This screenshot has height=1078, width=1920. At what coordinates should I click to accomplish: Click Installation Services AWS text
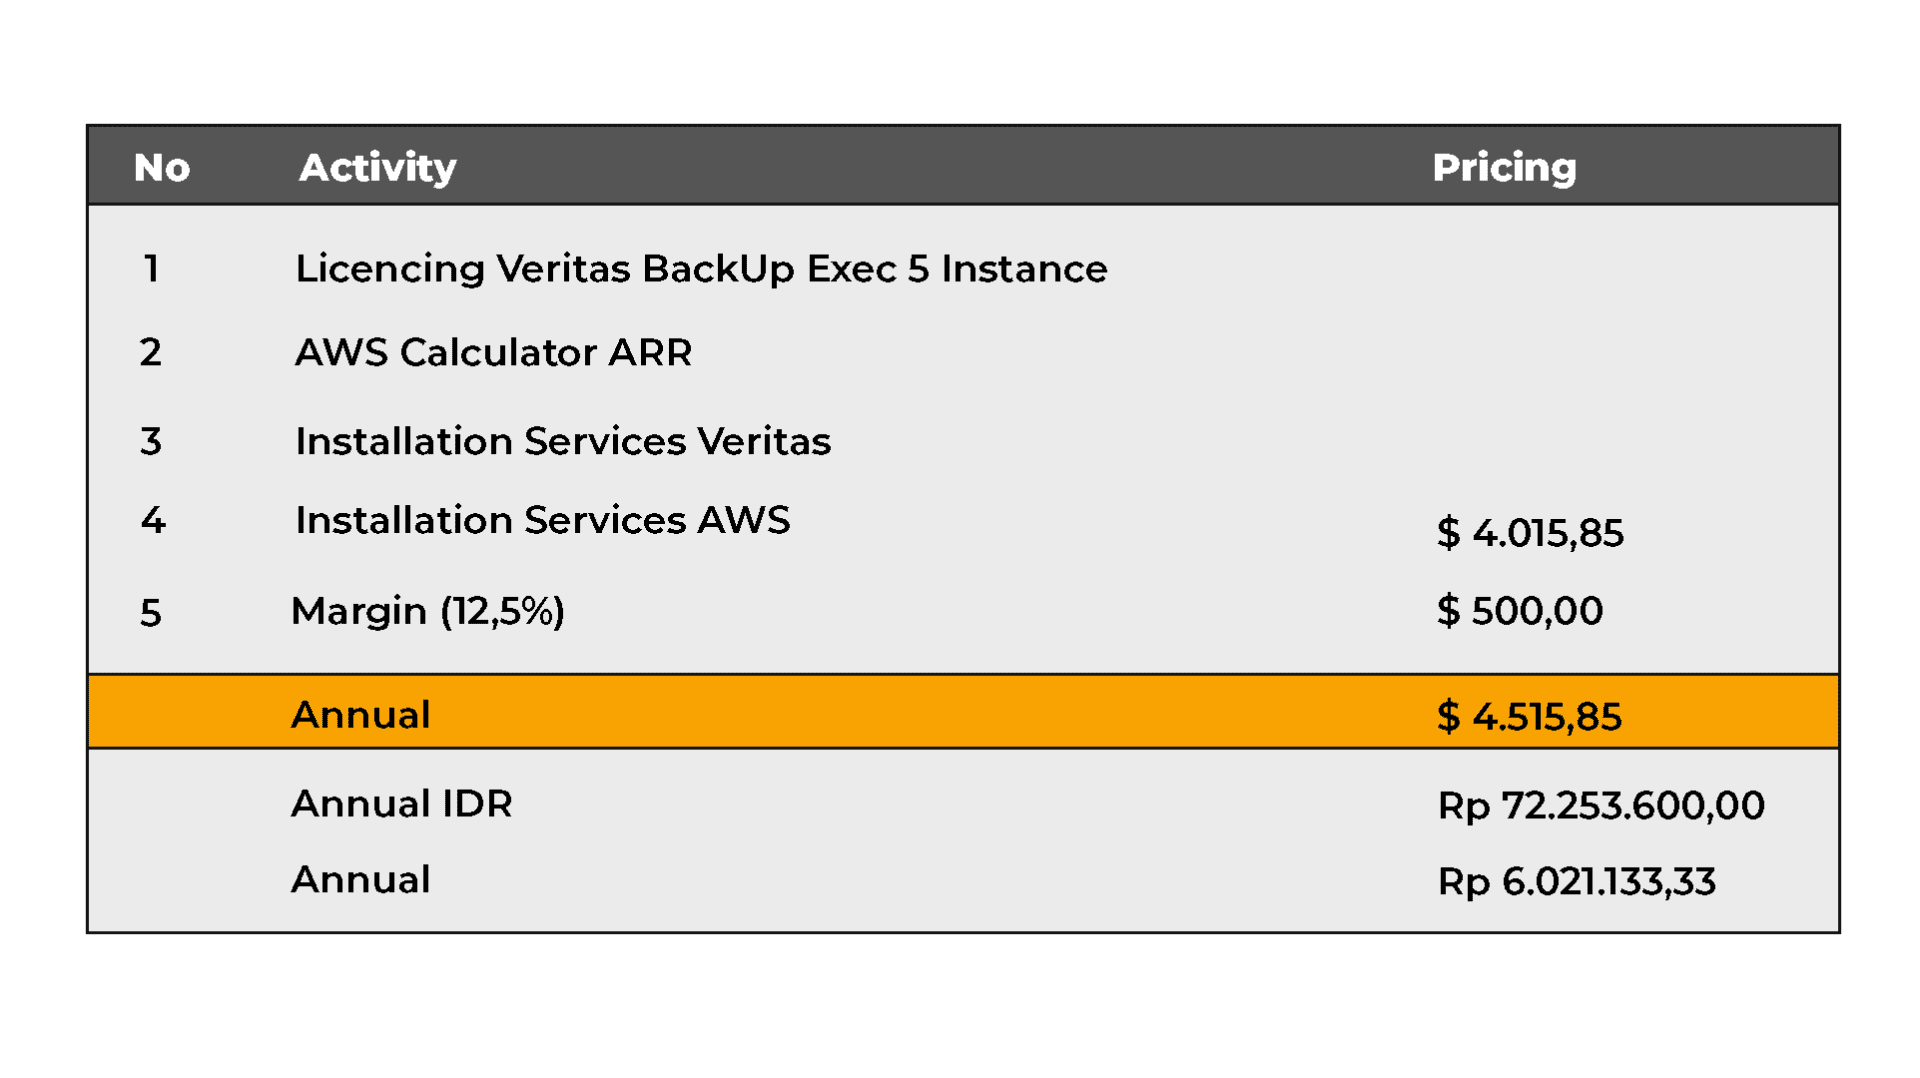[x=543, y=520]
